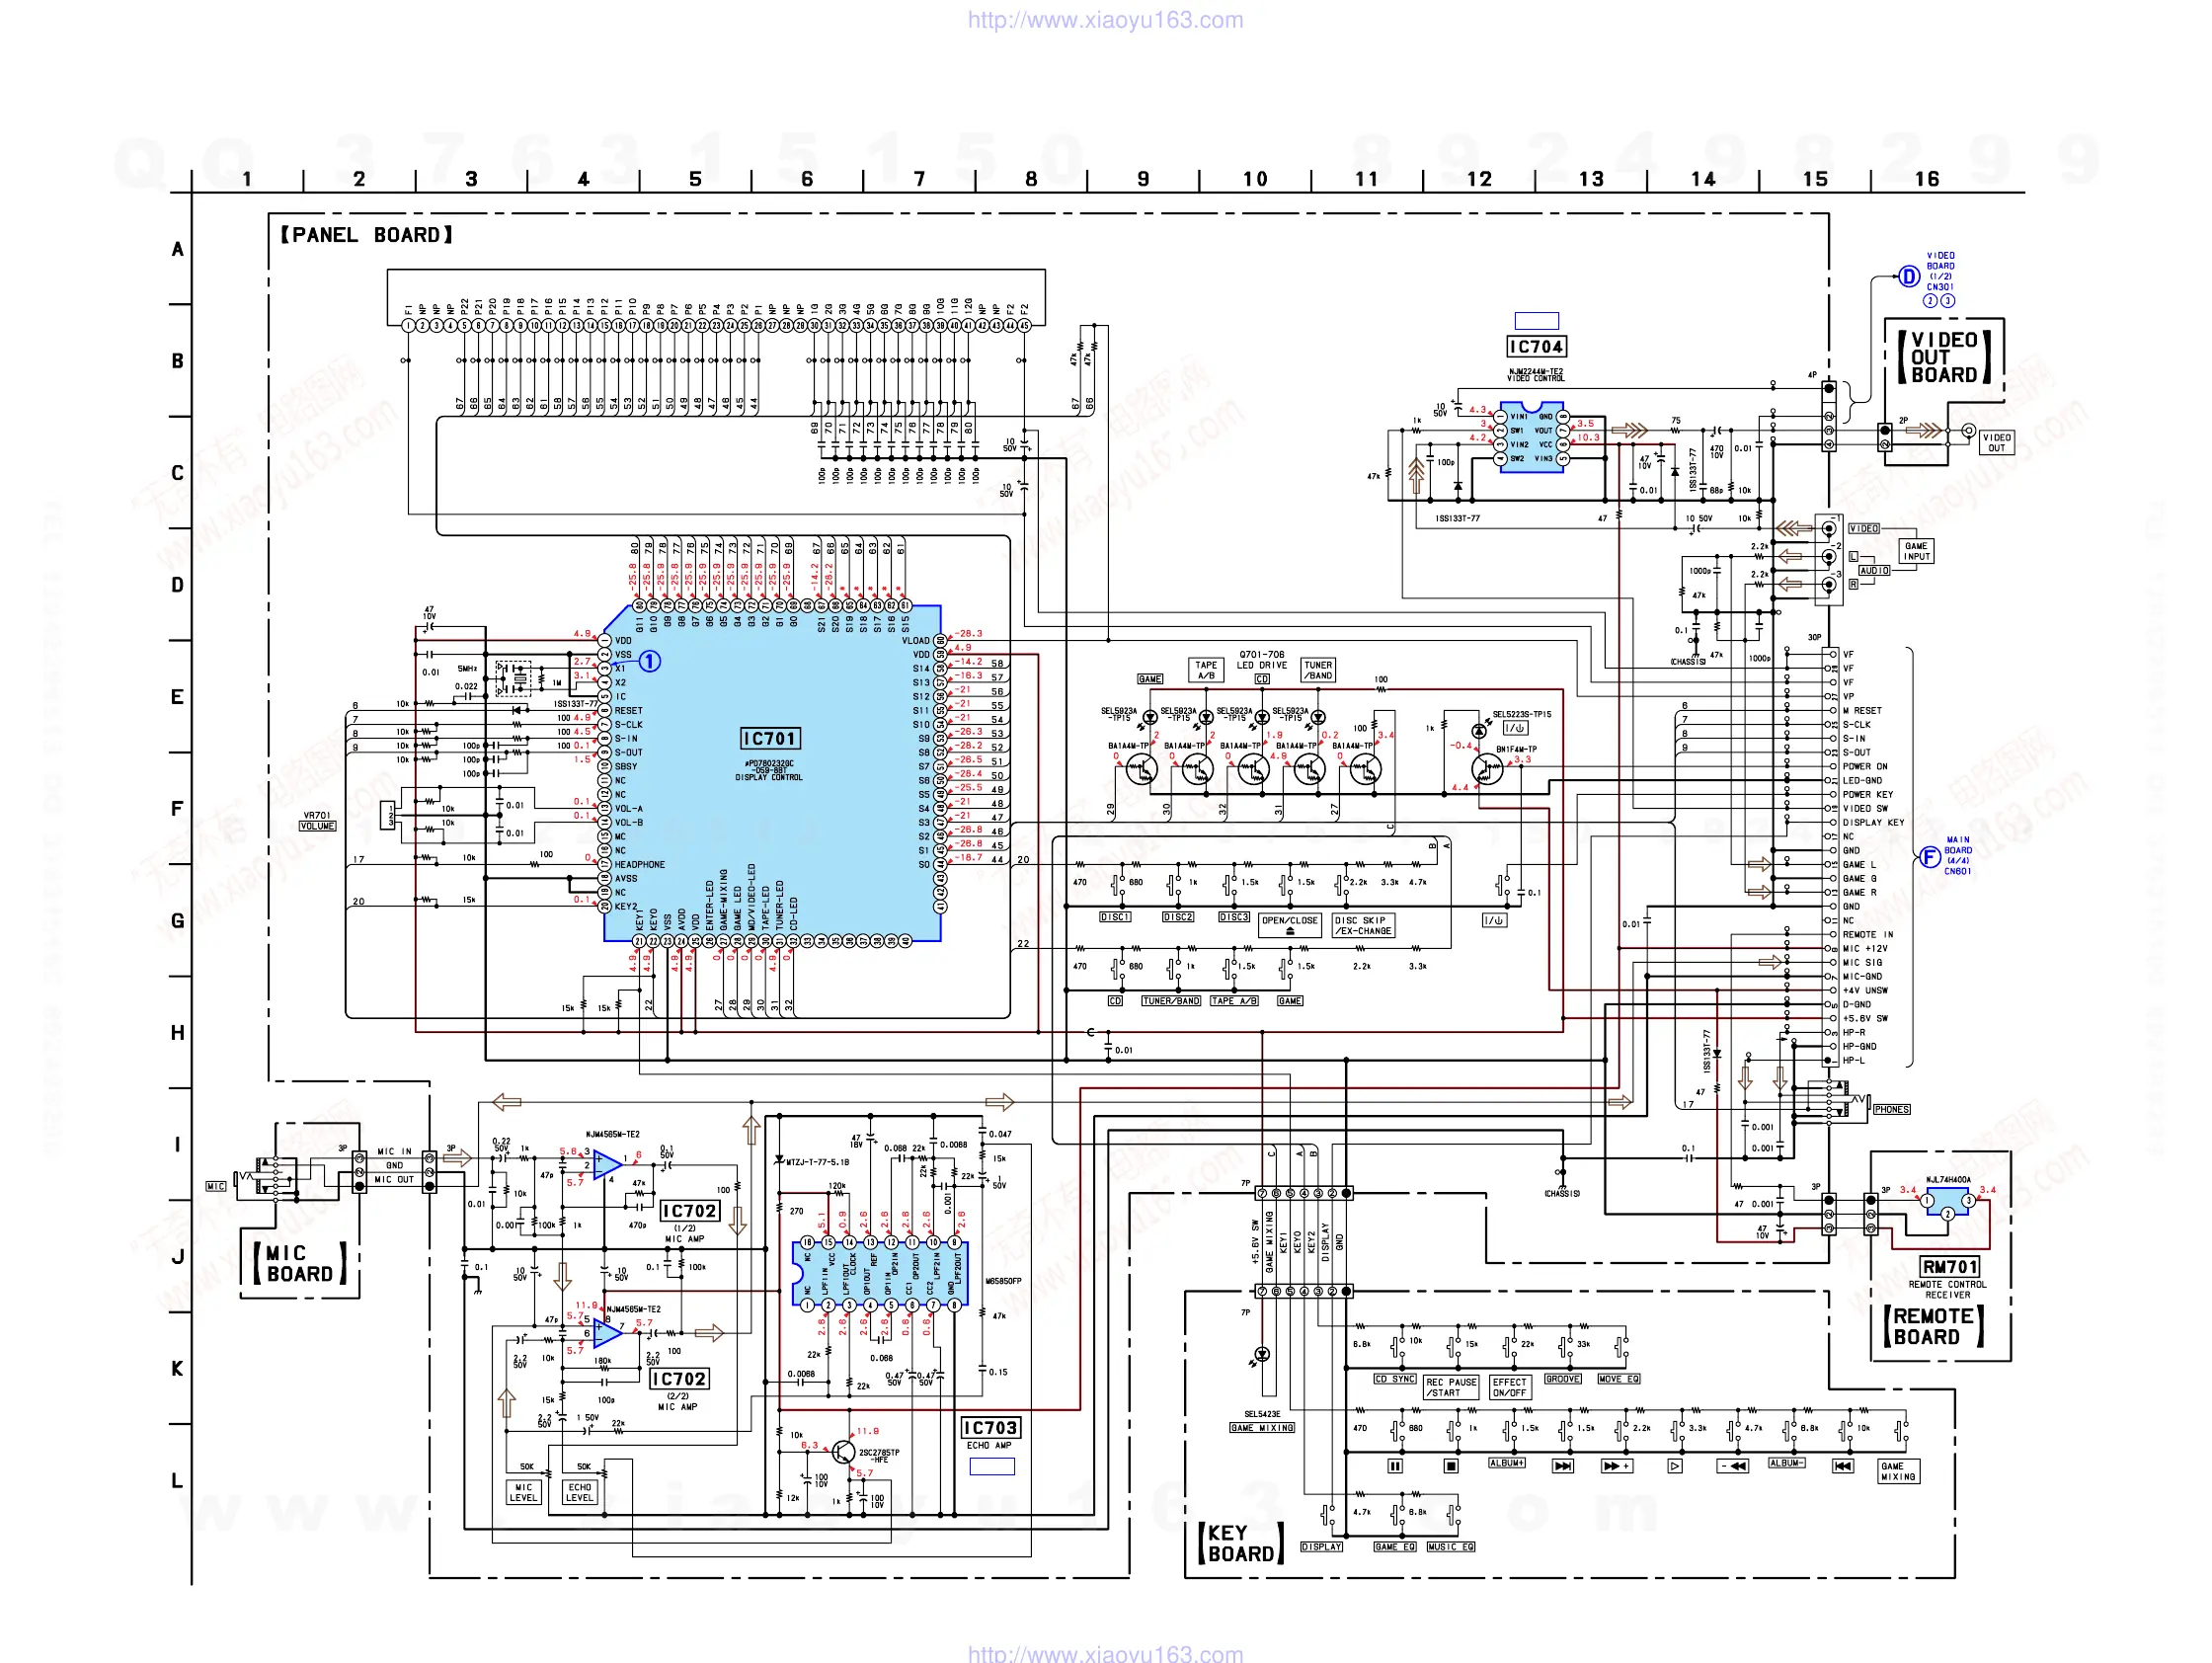Click the empty blue box below IC703

tap(992, 1466)
